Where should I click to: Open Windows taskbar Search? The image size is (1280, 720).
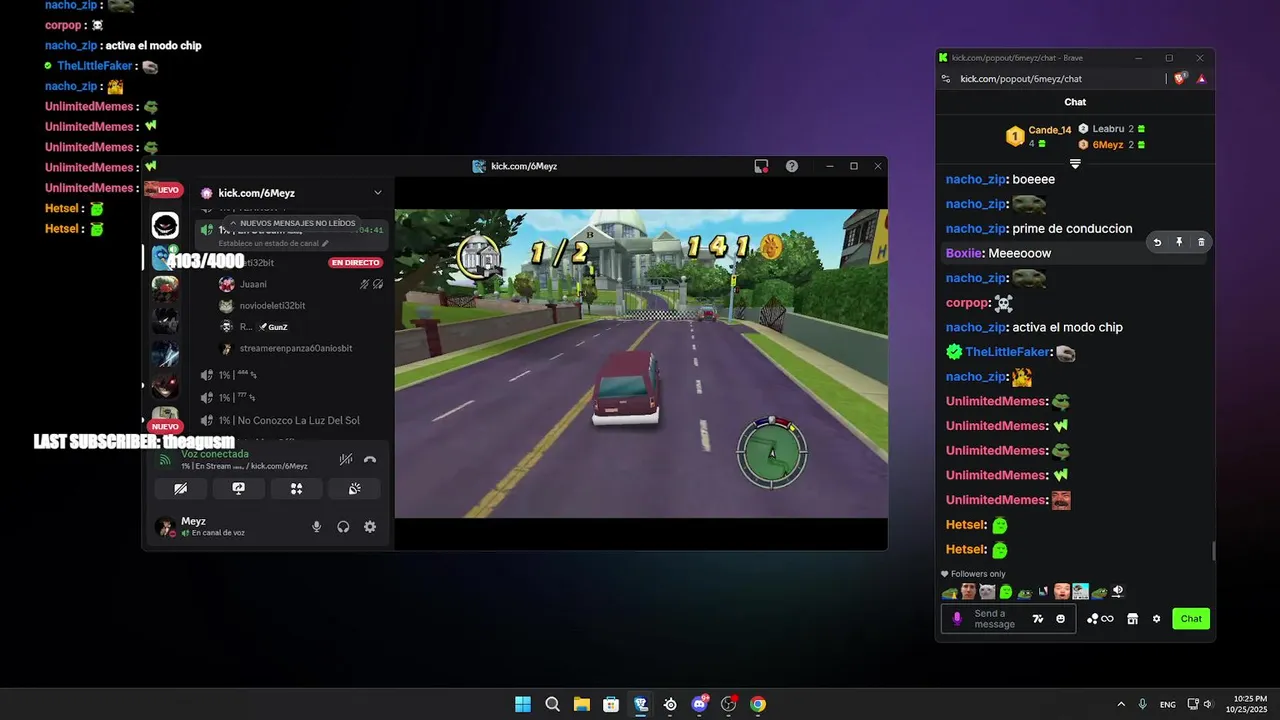tap(552, 704)
